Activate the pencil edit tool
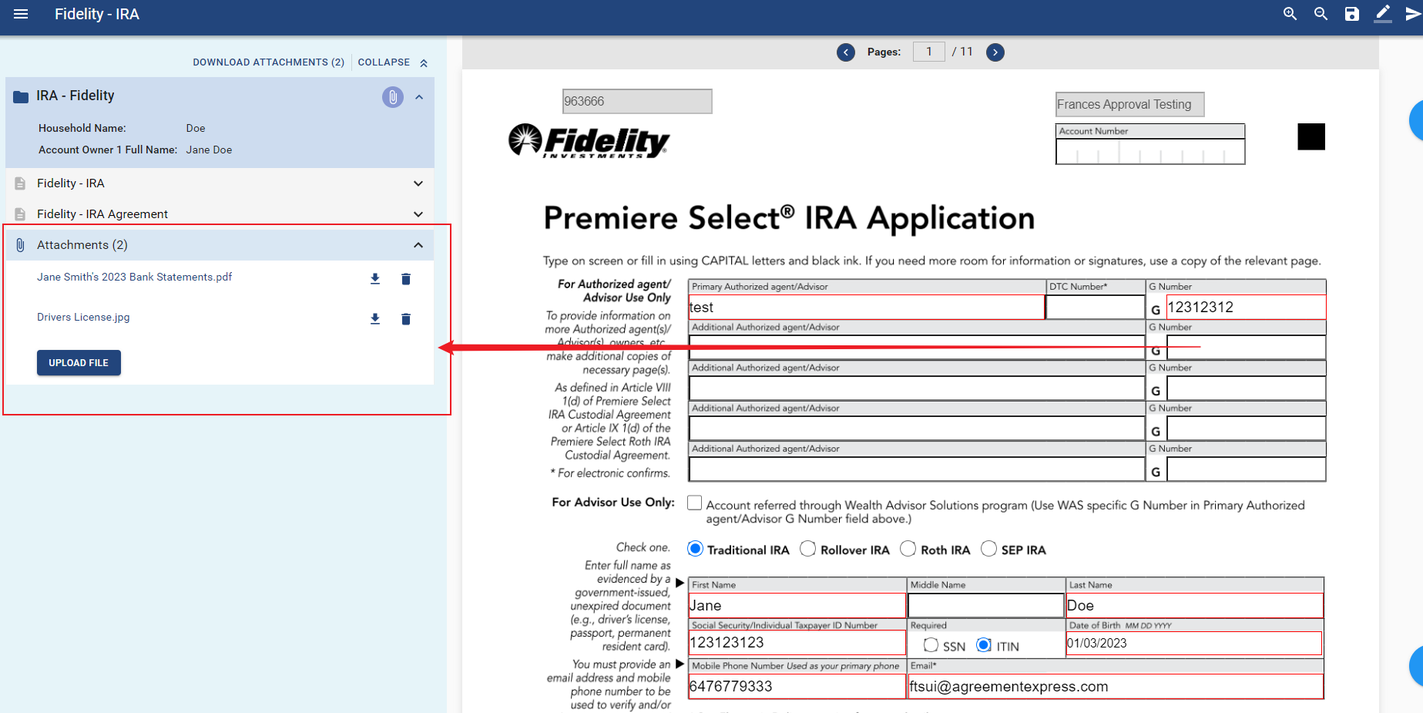1423x713 pixels. (1383, 13)
